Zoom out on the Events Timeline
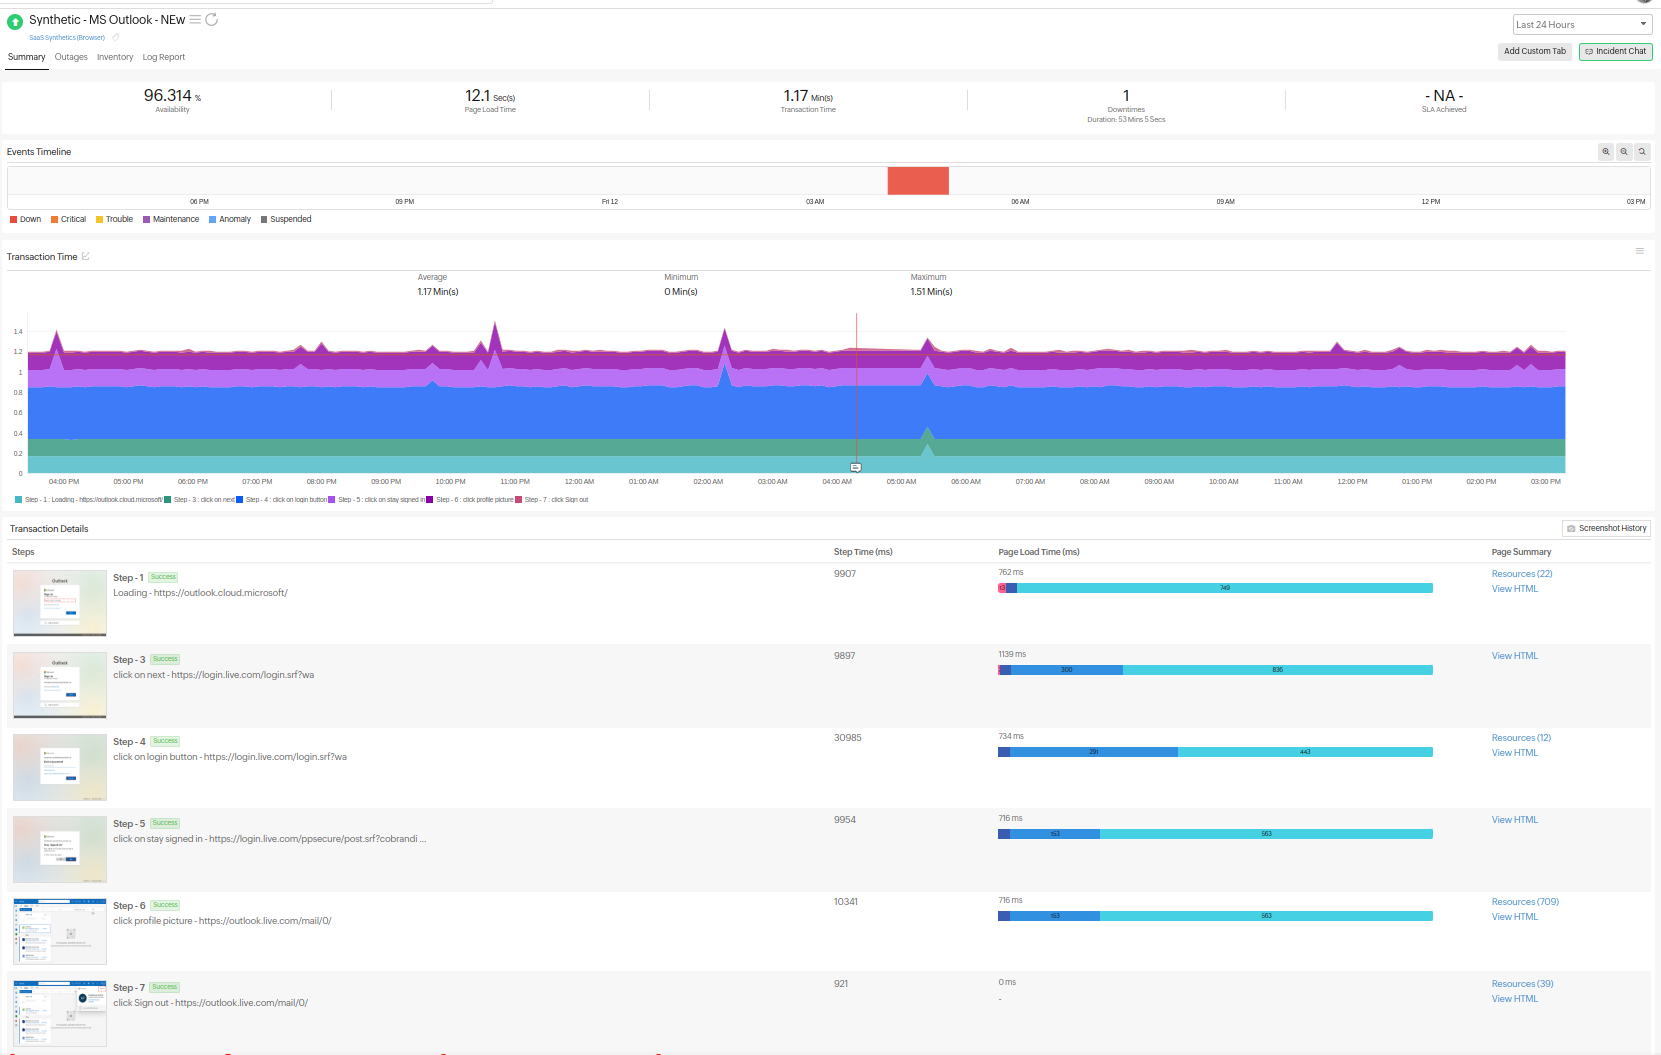The height and width of the screenshot is (1055, 1661). pyautogui.click(x=1624, y=152)
